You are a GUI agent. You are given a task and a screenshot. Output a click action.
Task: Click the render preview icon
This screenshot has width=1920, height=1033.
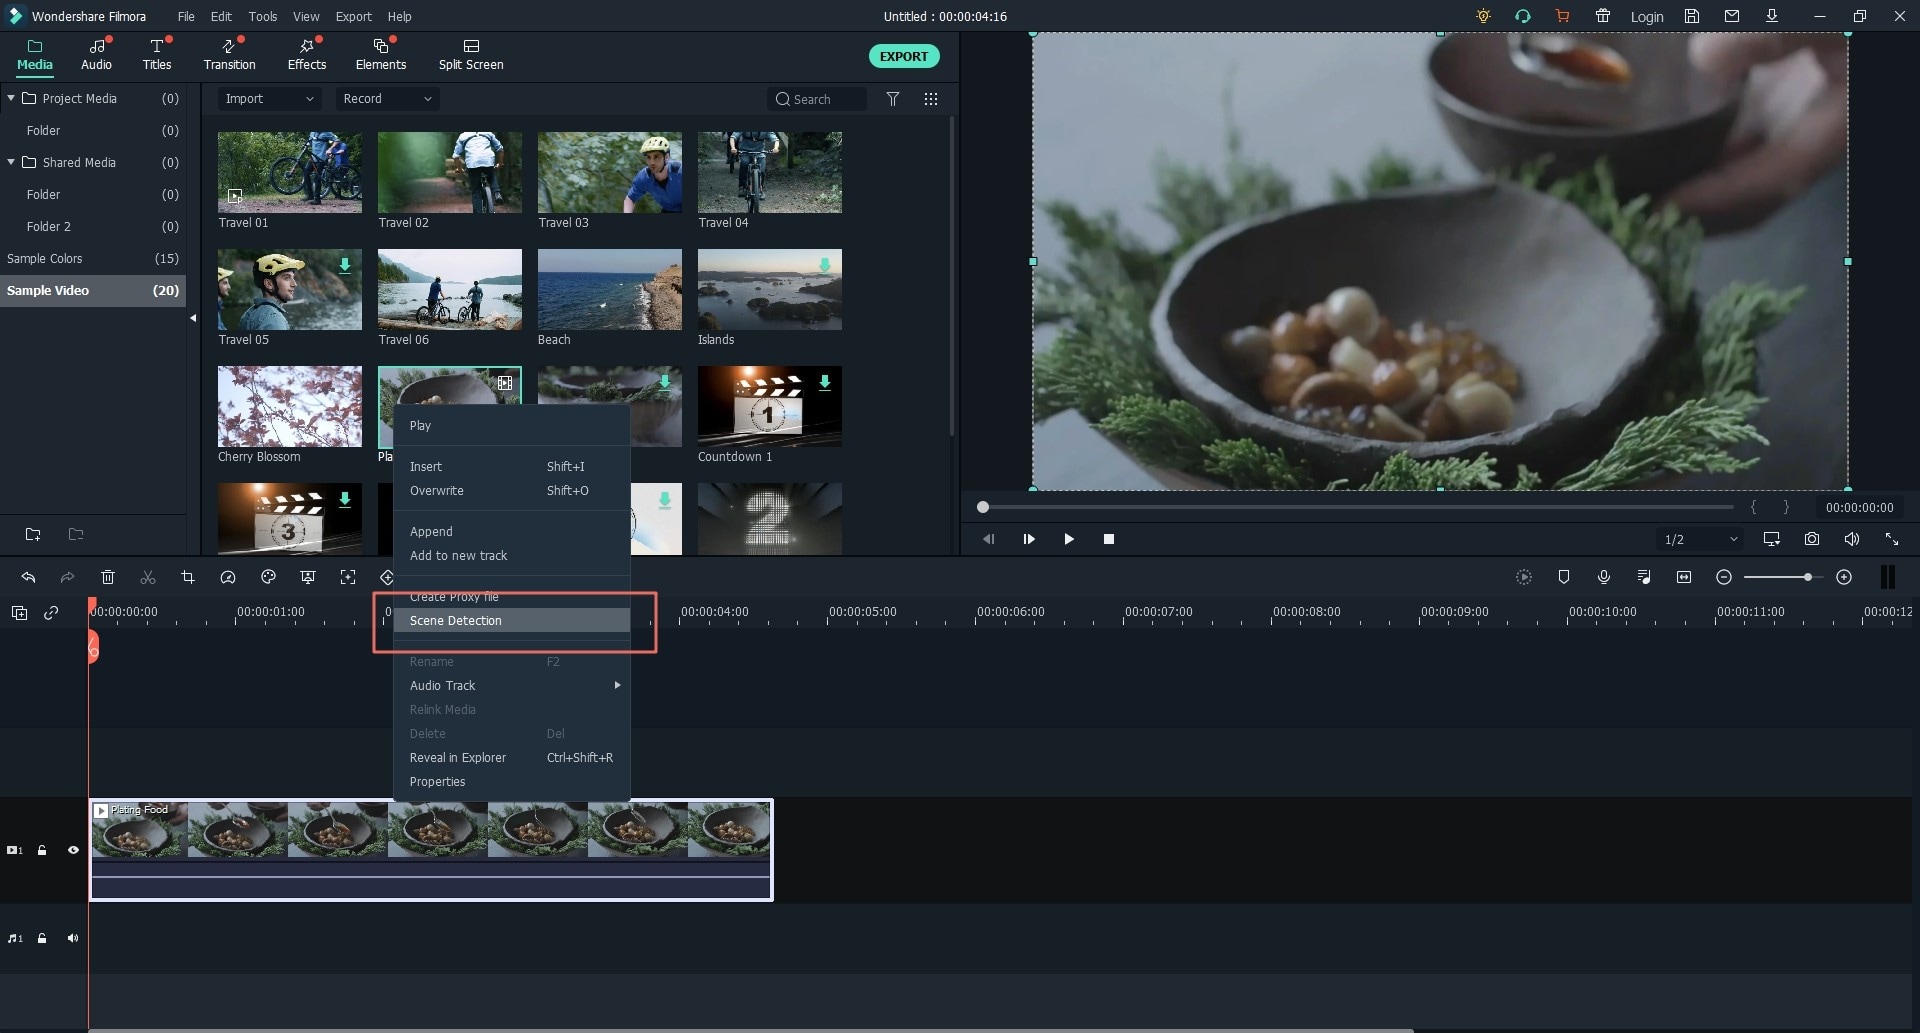tap(1524, 577)
